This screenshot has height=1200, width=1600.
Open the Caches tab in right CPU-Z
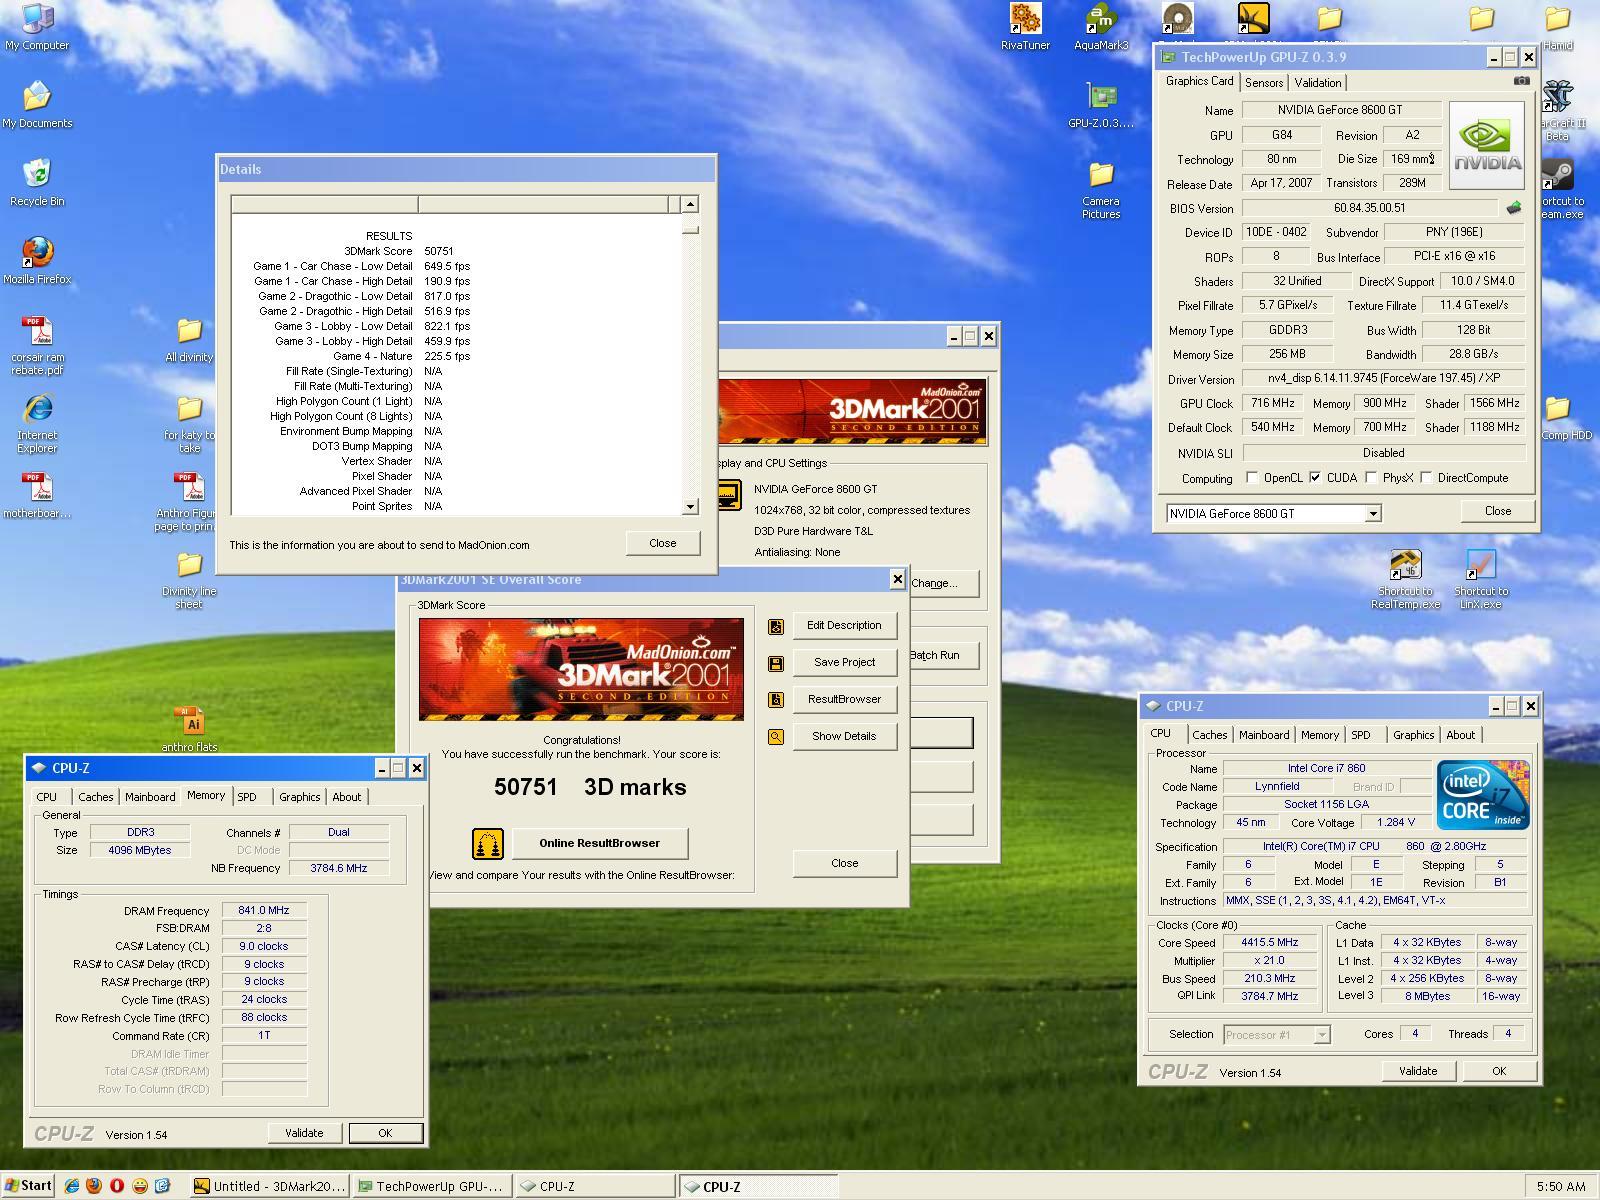(1209, 735)
